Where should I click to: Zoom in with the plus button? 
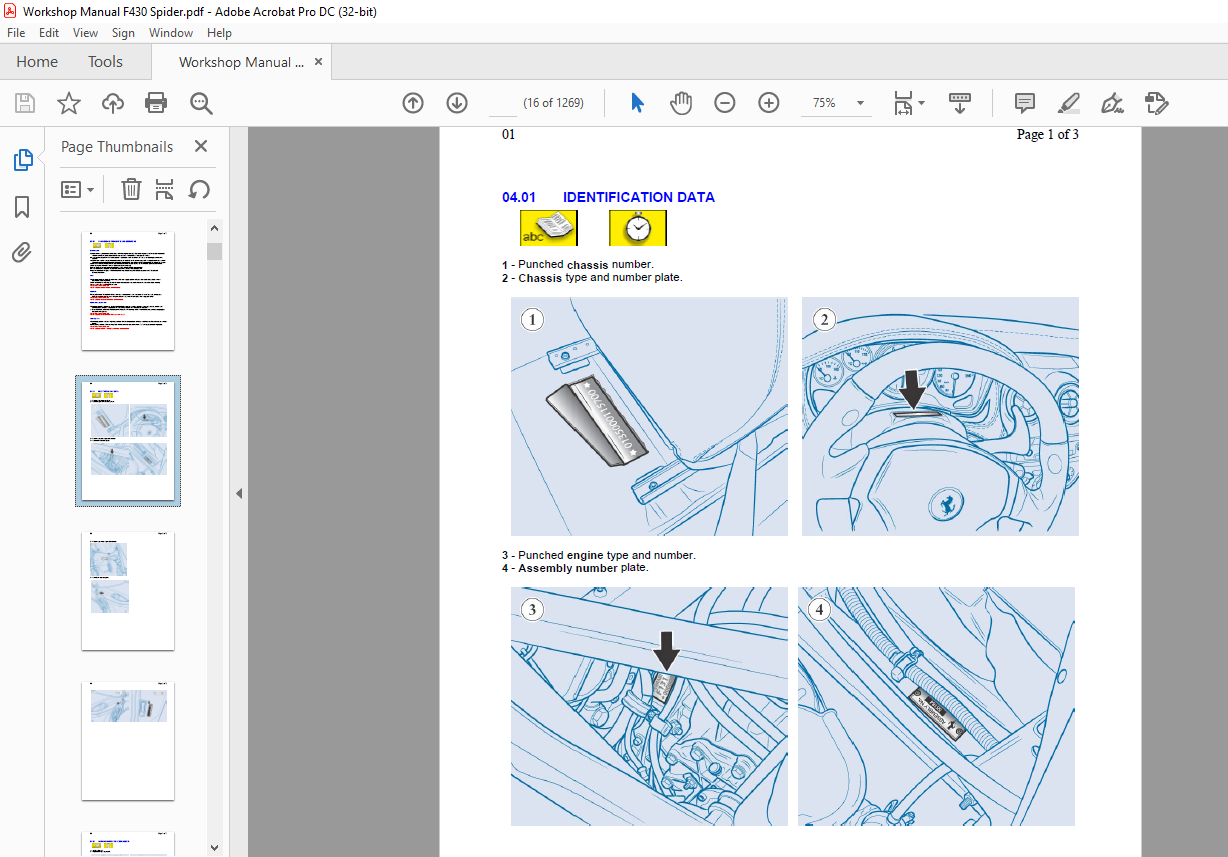coord(769,103)
